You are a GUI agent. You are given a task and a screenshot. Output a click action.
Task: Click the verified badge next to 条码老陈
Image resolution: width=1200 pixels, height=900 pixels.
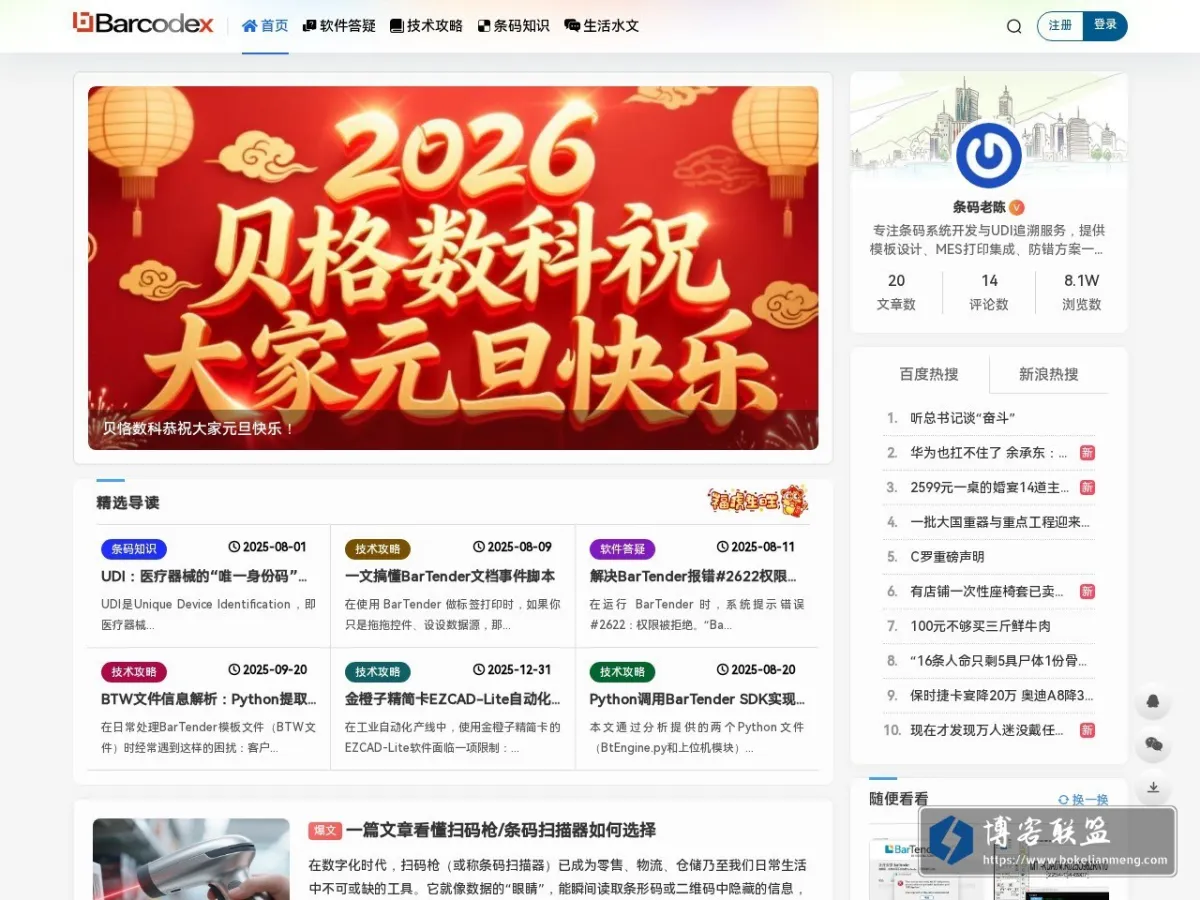click(1017, 207)
